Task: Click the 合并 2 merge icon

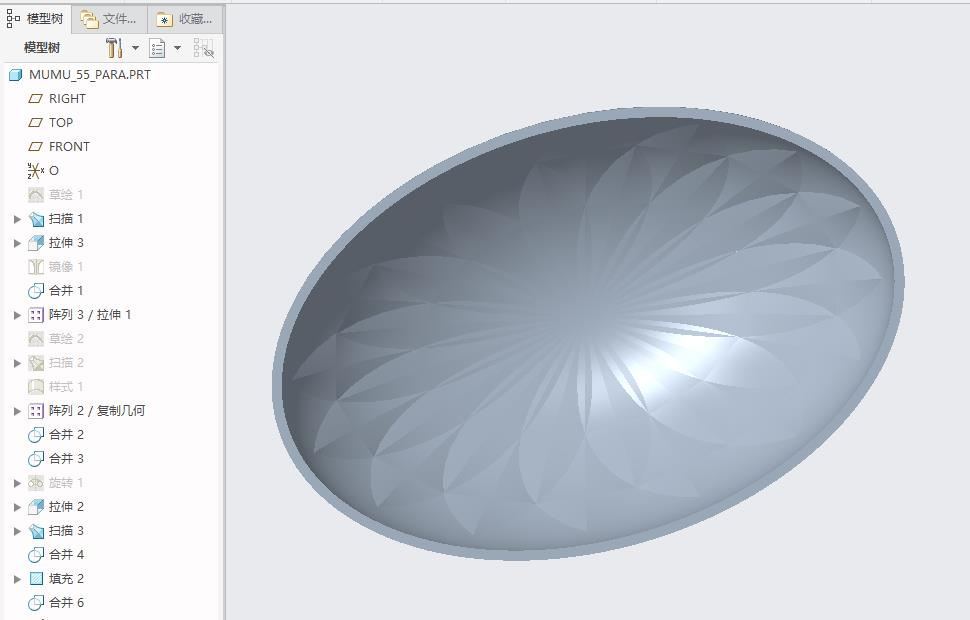Action: click(x=36, y=435)
